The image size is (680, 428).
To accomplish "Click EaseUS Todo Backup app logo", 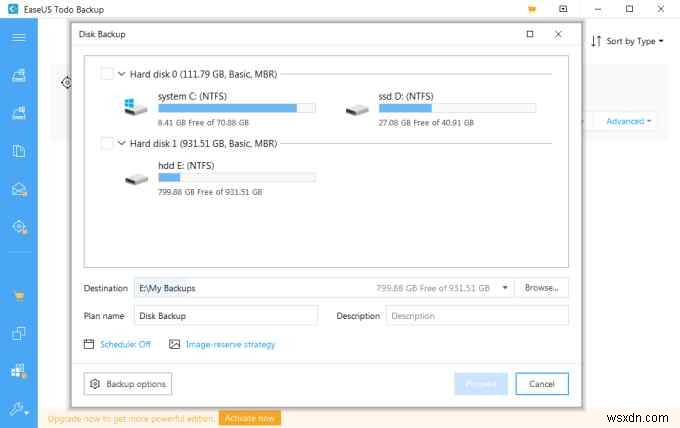I will click(13, 9).
